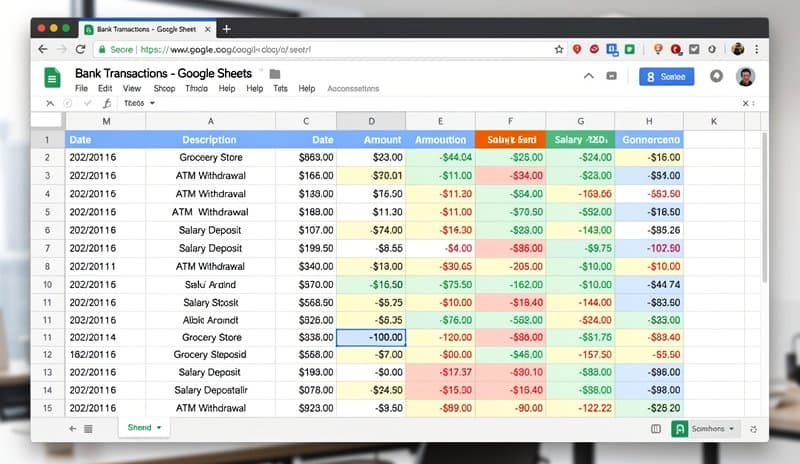Select column H header
This screenshot has height=464, width=800.
tap(649, 121)
